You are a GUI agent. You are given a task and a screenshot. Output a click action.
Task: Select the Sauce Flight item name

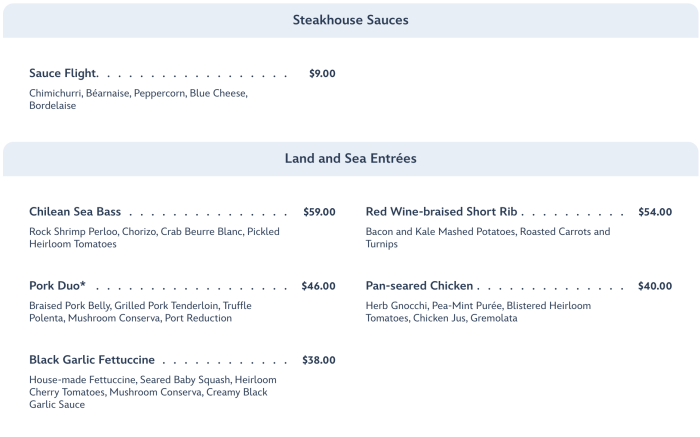coord(63,74)
